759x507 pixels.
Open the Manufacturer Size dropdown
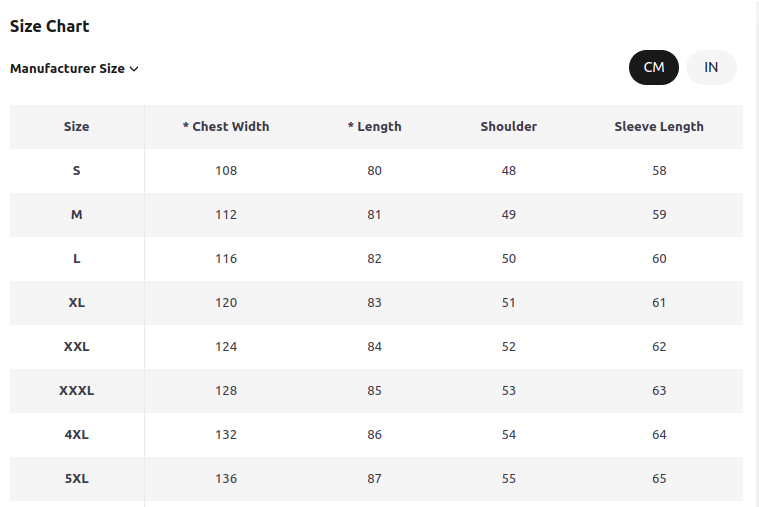[x=74, y=69]
